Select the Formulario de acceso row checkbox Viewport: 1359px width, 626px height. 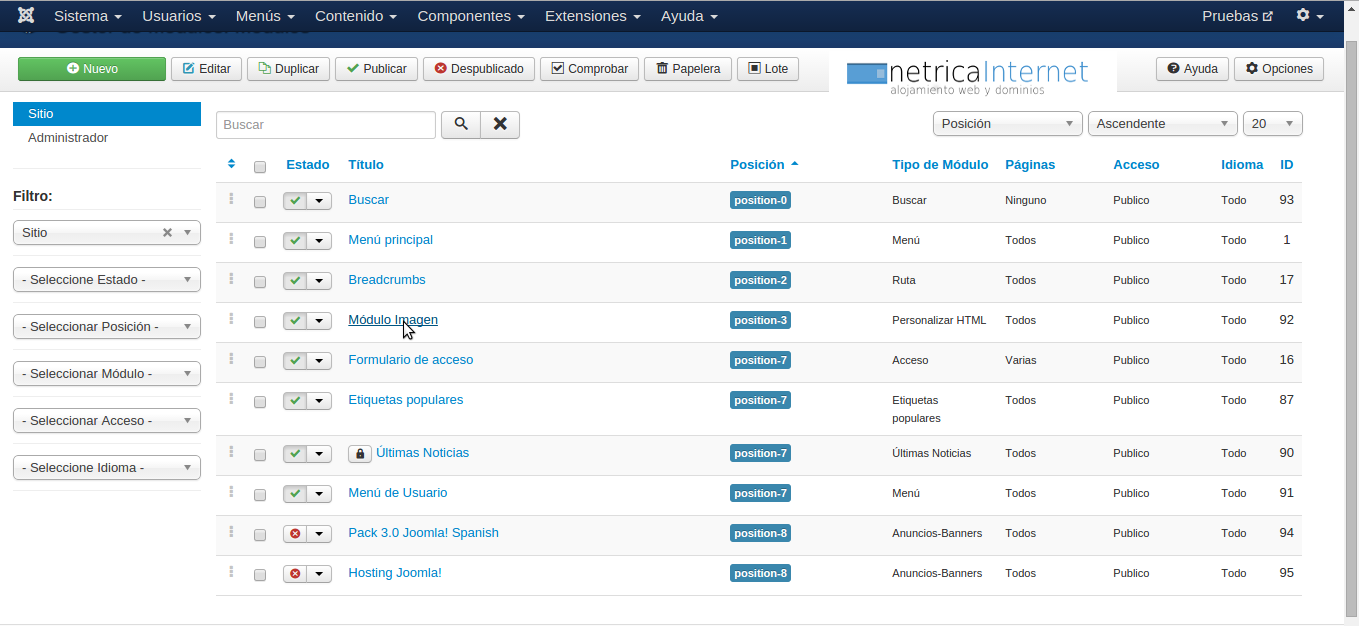point(260,362)
